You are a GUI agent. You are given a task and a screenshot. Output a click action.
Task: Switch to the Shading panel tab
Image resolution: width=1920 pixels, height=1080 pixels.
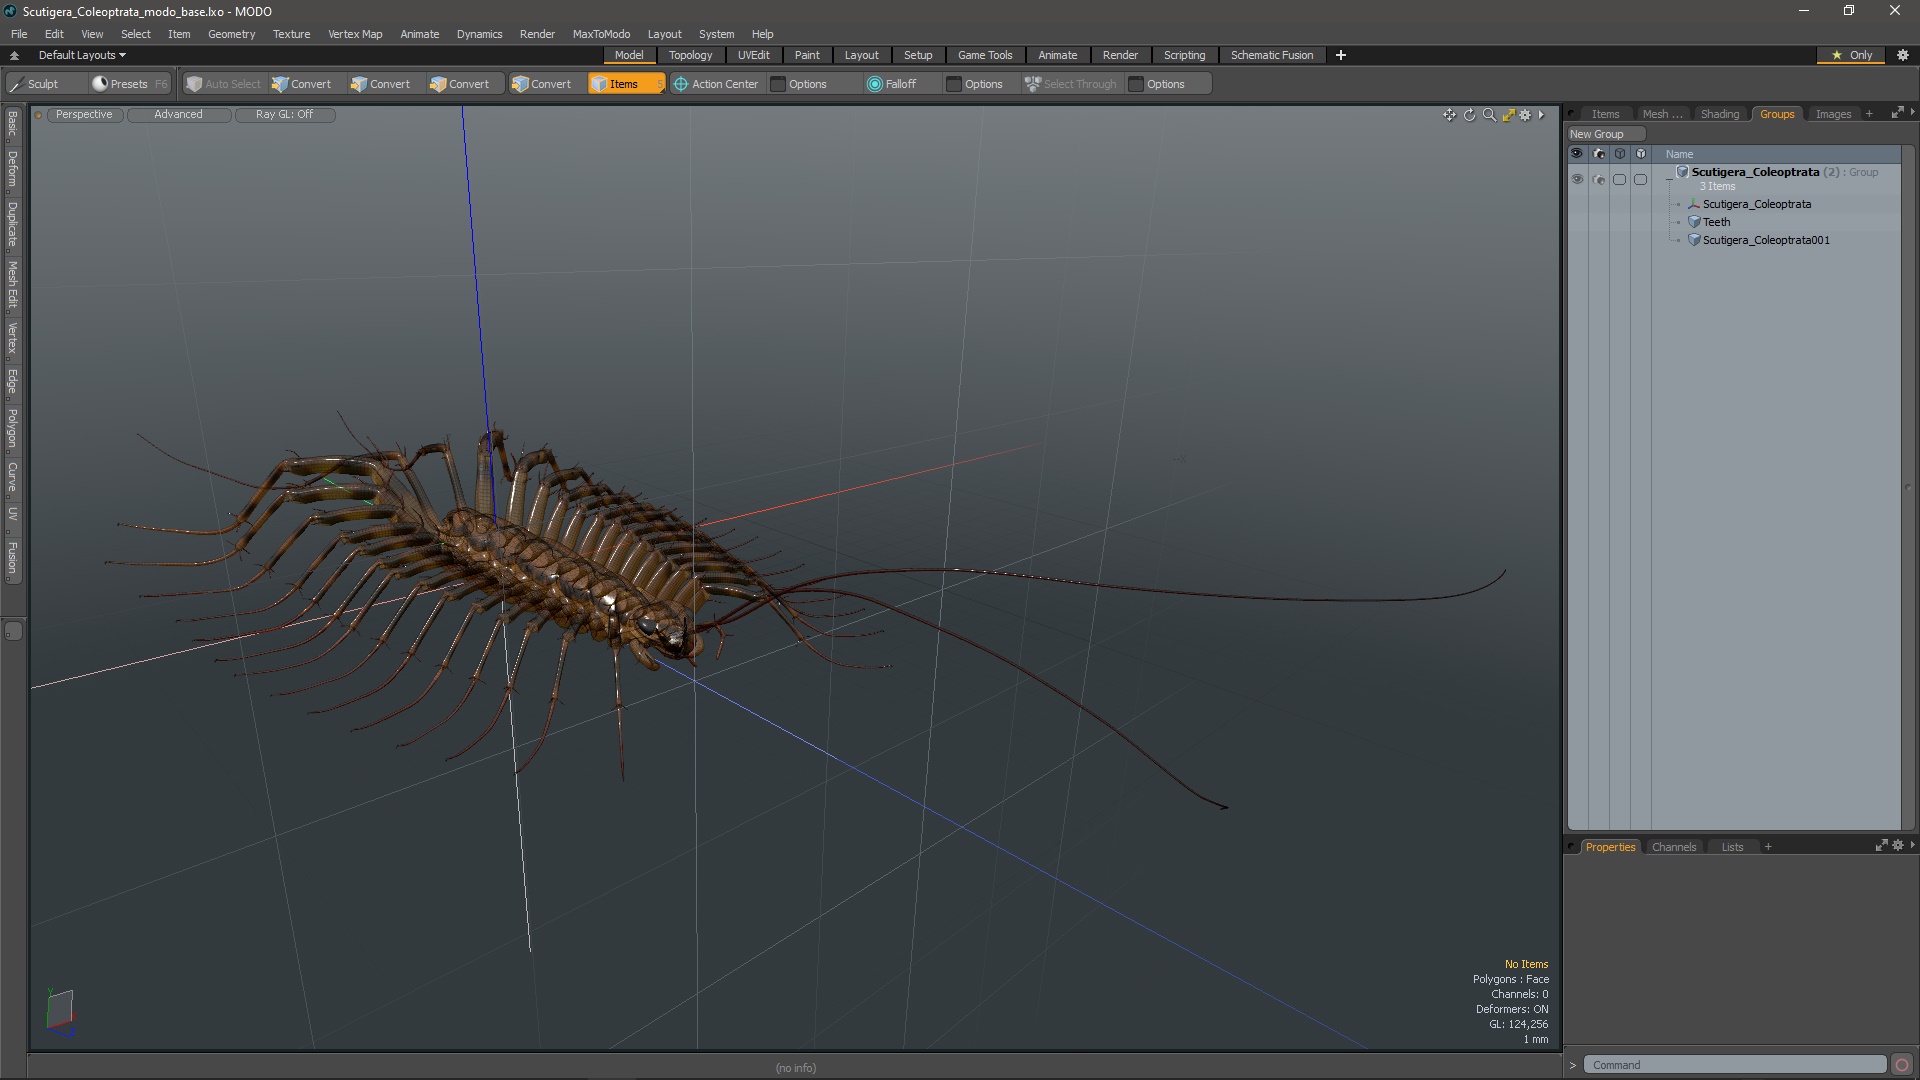[x=1720, y=114]
